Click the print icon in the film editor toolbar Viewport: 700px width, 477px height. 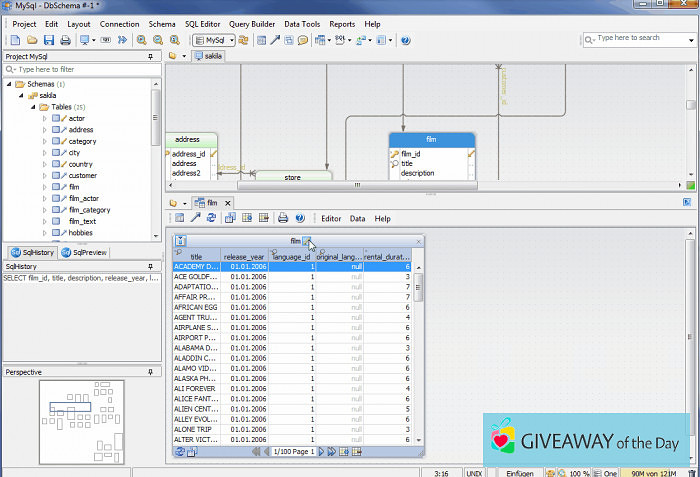click(x=283, y=218)
